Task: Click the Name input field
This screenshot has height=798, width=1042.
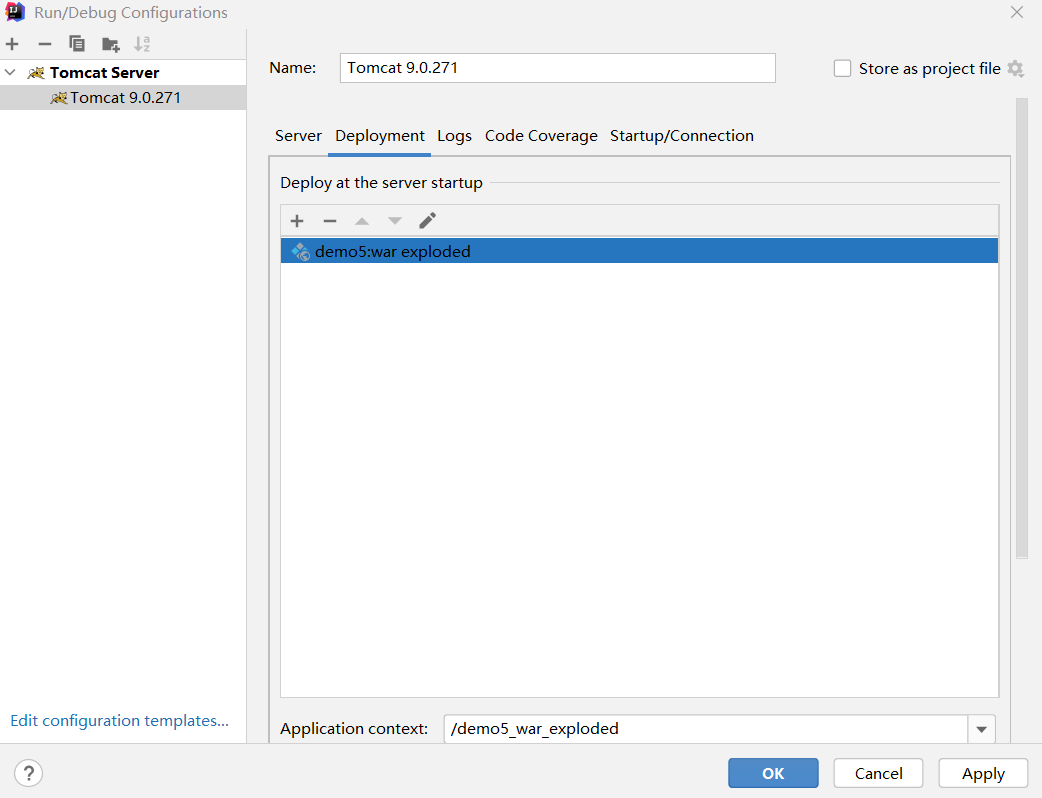Action: pyautogui.click(x=558, y=68)
